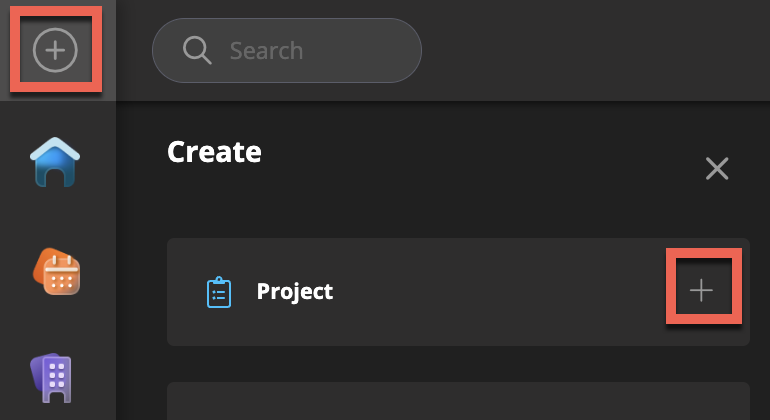Go to Home from the sidebar
Viewport: 770px width, 420px height.
(55, 162)
